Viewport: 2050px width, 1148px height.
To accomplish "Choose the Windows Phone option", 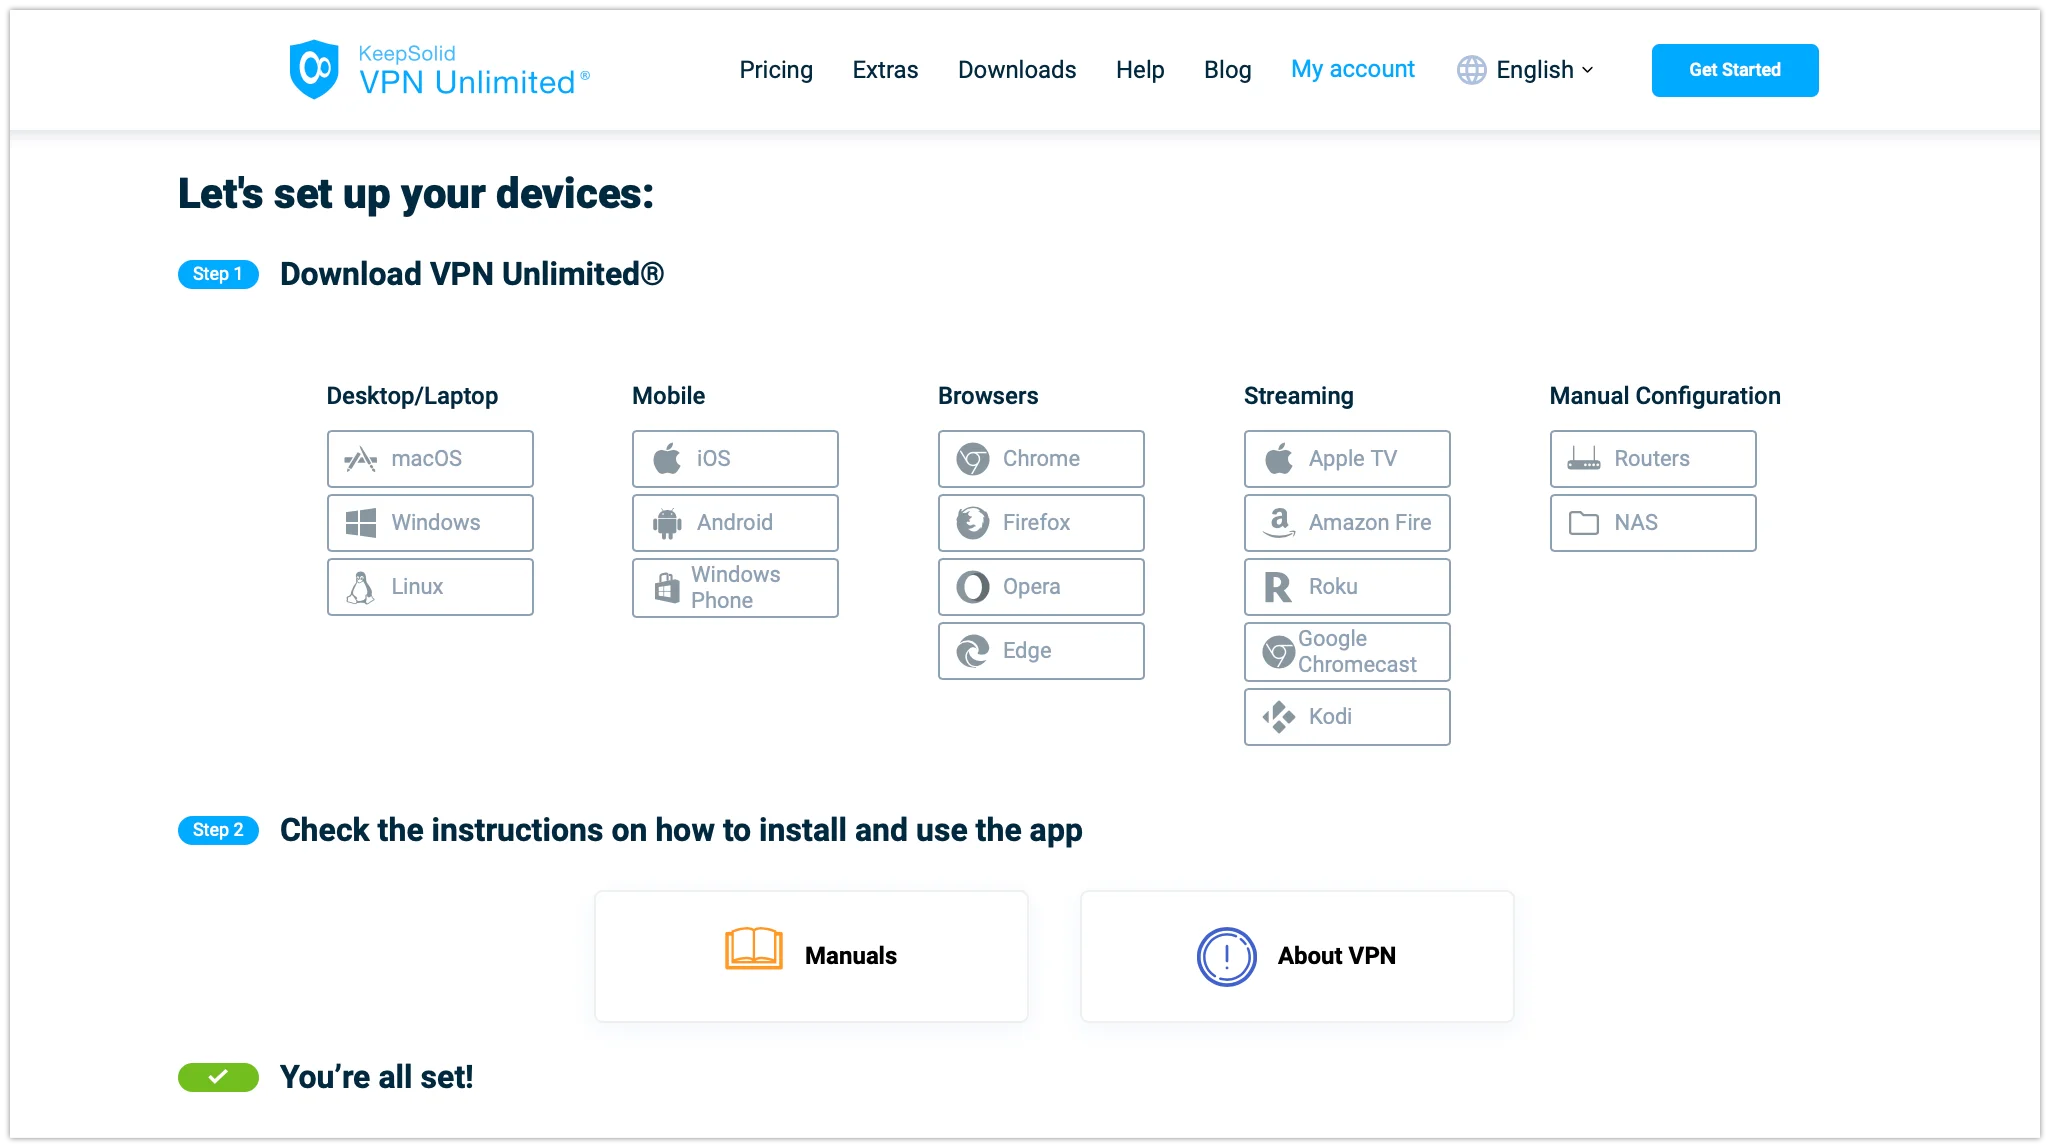I will tap(735, 588).
